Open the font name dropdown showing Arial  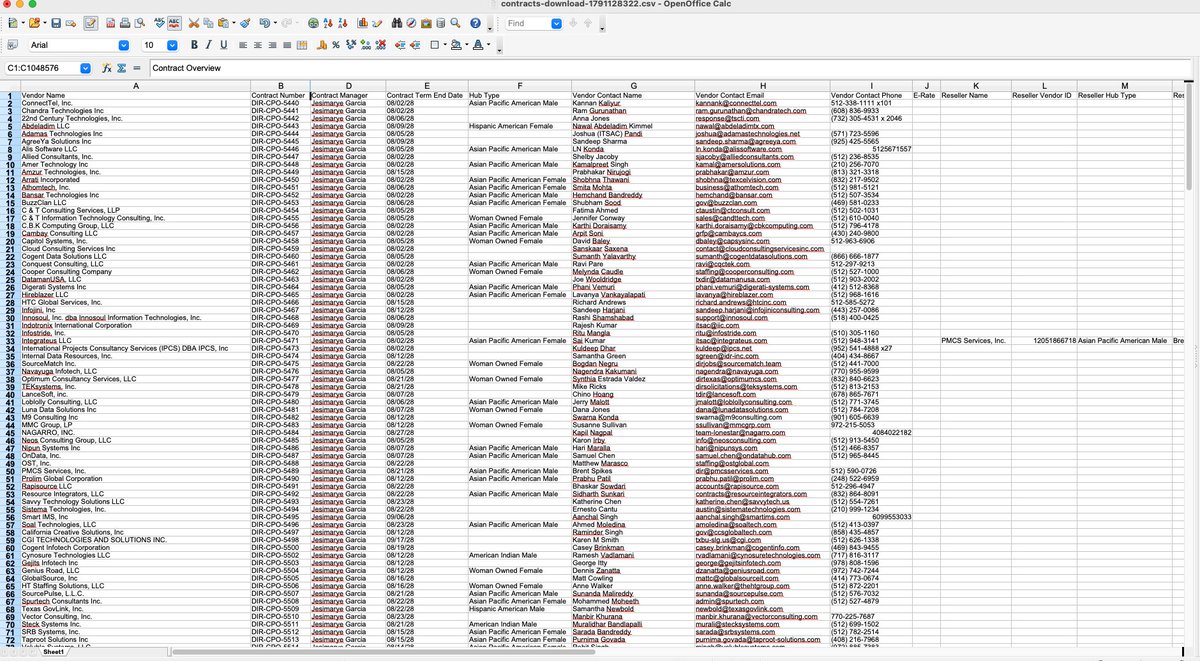pyautogui.click(x=124, y=45)
